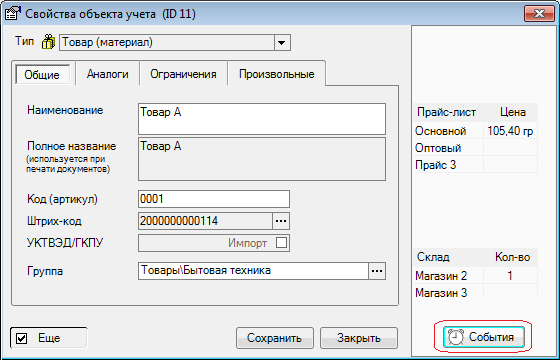
Task: Switch to the Аналоги tab
Action: [x=108, y=74]
